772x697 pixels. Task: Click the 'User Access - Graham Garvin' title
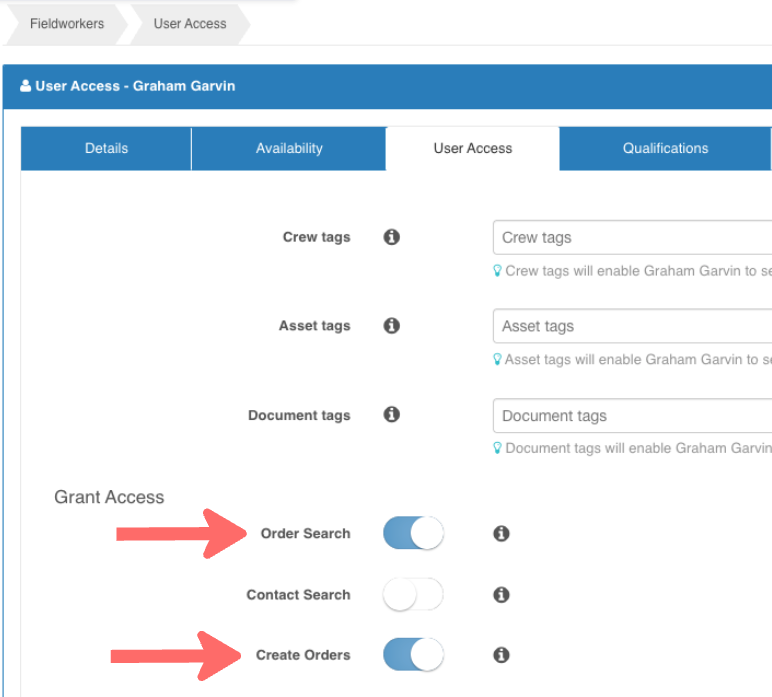point(135,86)
